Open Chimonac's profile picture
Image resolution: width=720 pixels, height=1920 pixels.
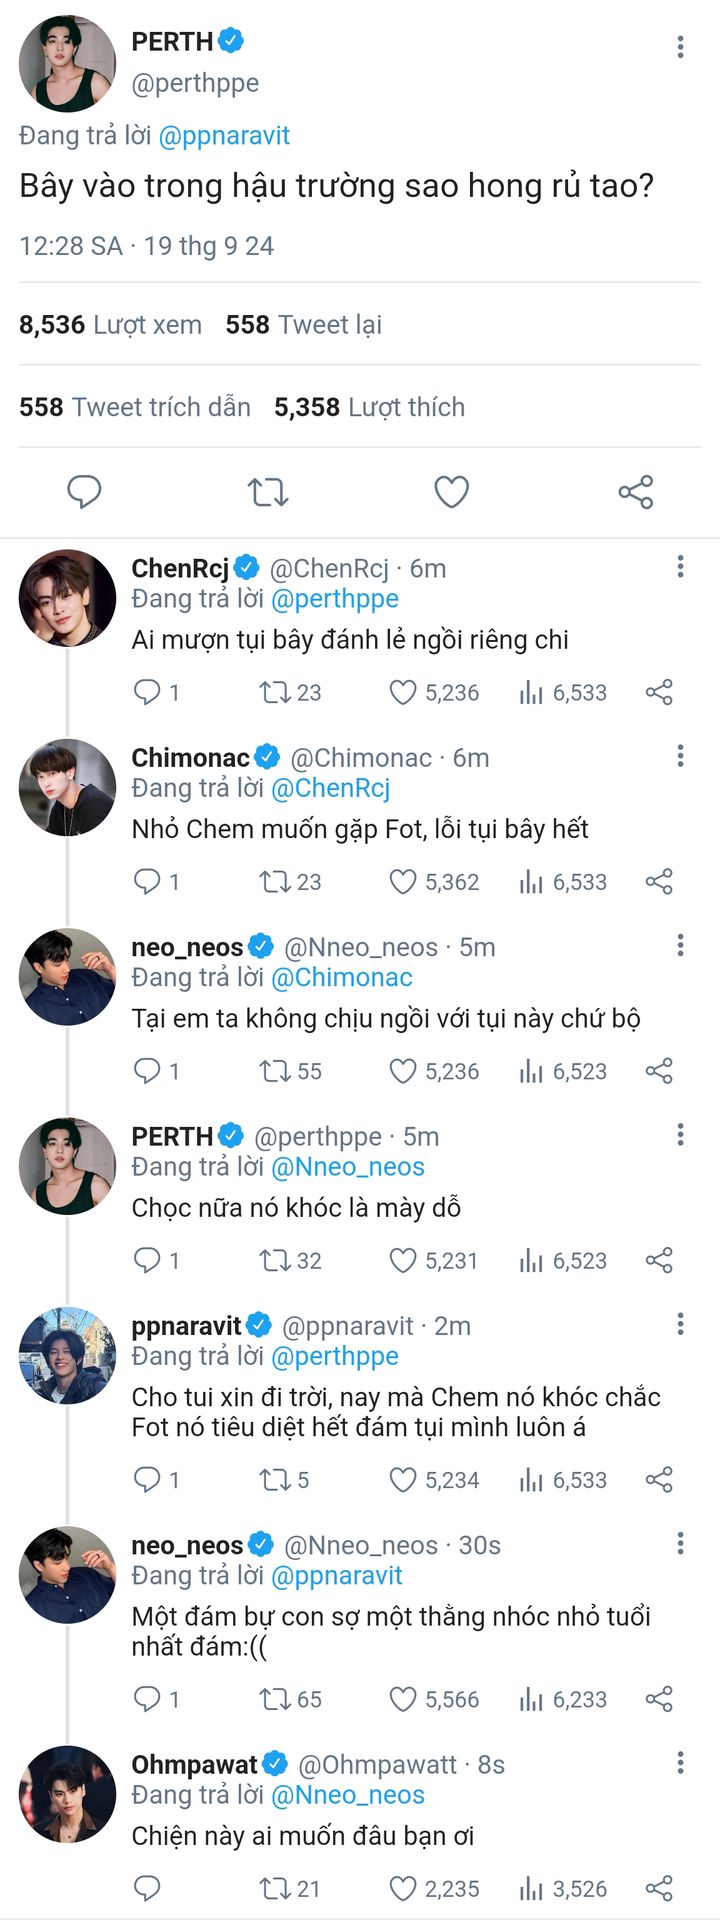pyautogui.click(x=67, y=788)
